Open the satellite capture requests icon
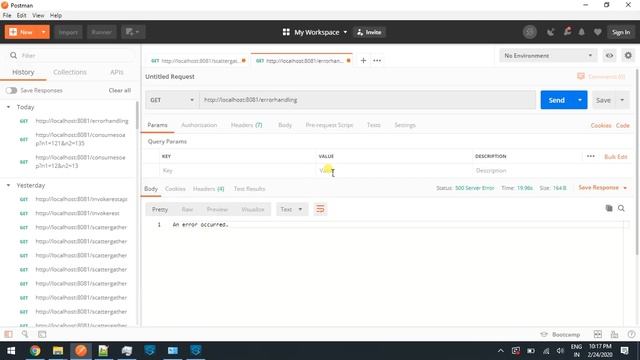Image resolution: width=640 pixels, height=360 pixels. pos(551,32)
